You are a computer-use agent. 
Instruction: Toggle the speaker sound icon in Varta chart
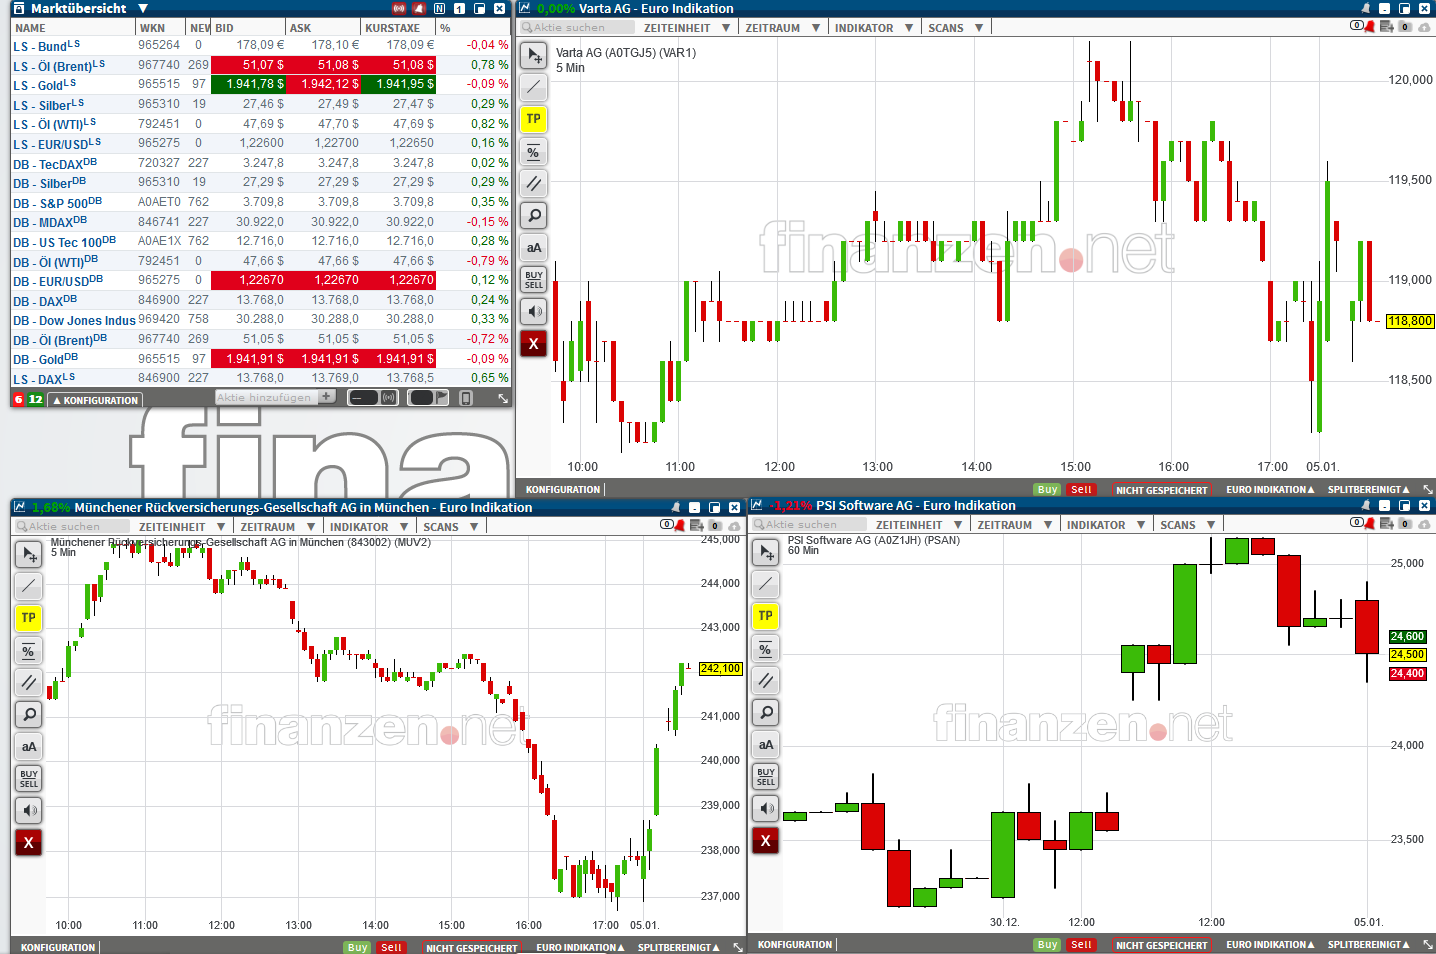click(x=534, y=312)
